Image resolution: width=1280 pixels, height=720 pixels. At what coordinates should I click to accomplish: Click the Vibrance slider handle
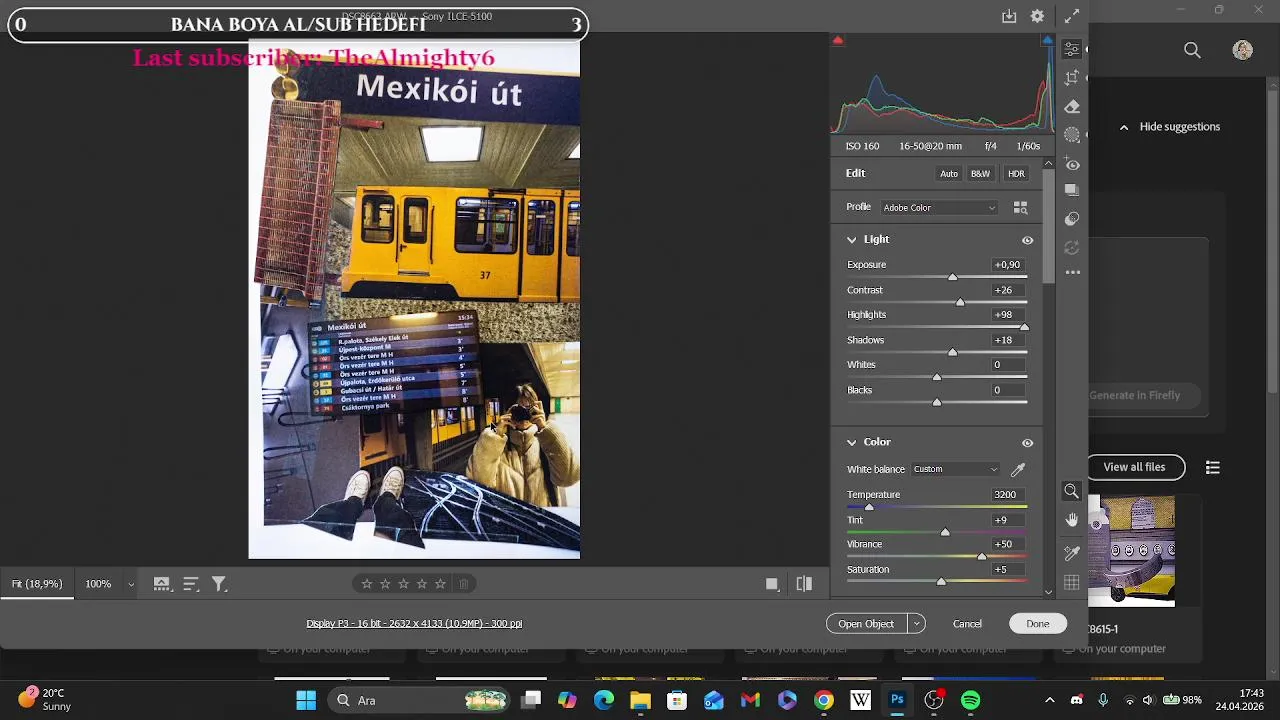pyautogui.click(x=982, y=556)
